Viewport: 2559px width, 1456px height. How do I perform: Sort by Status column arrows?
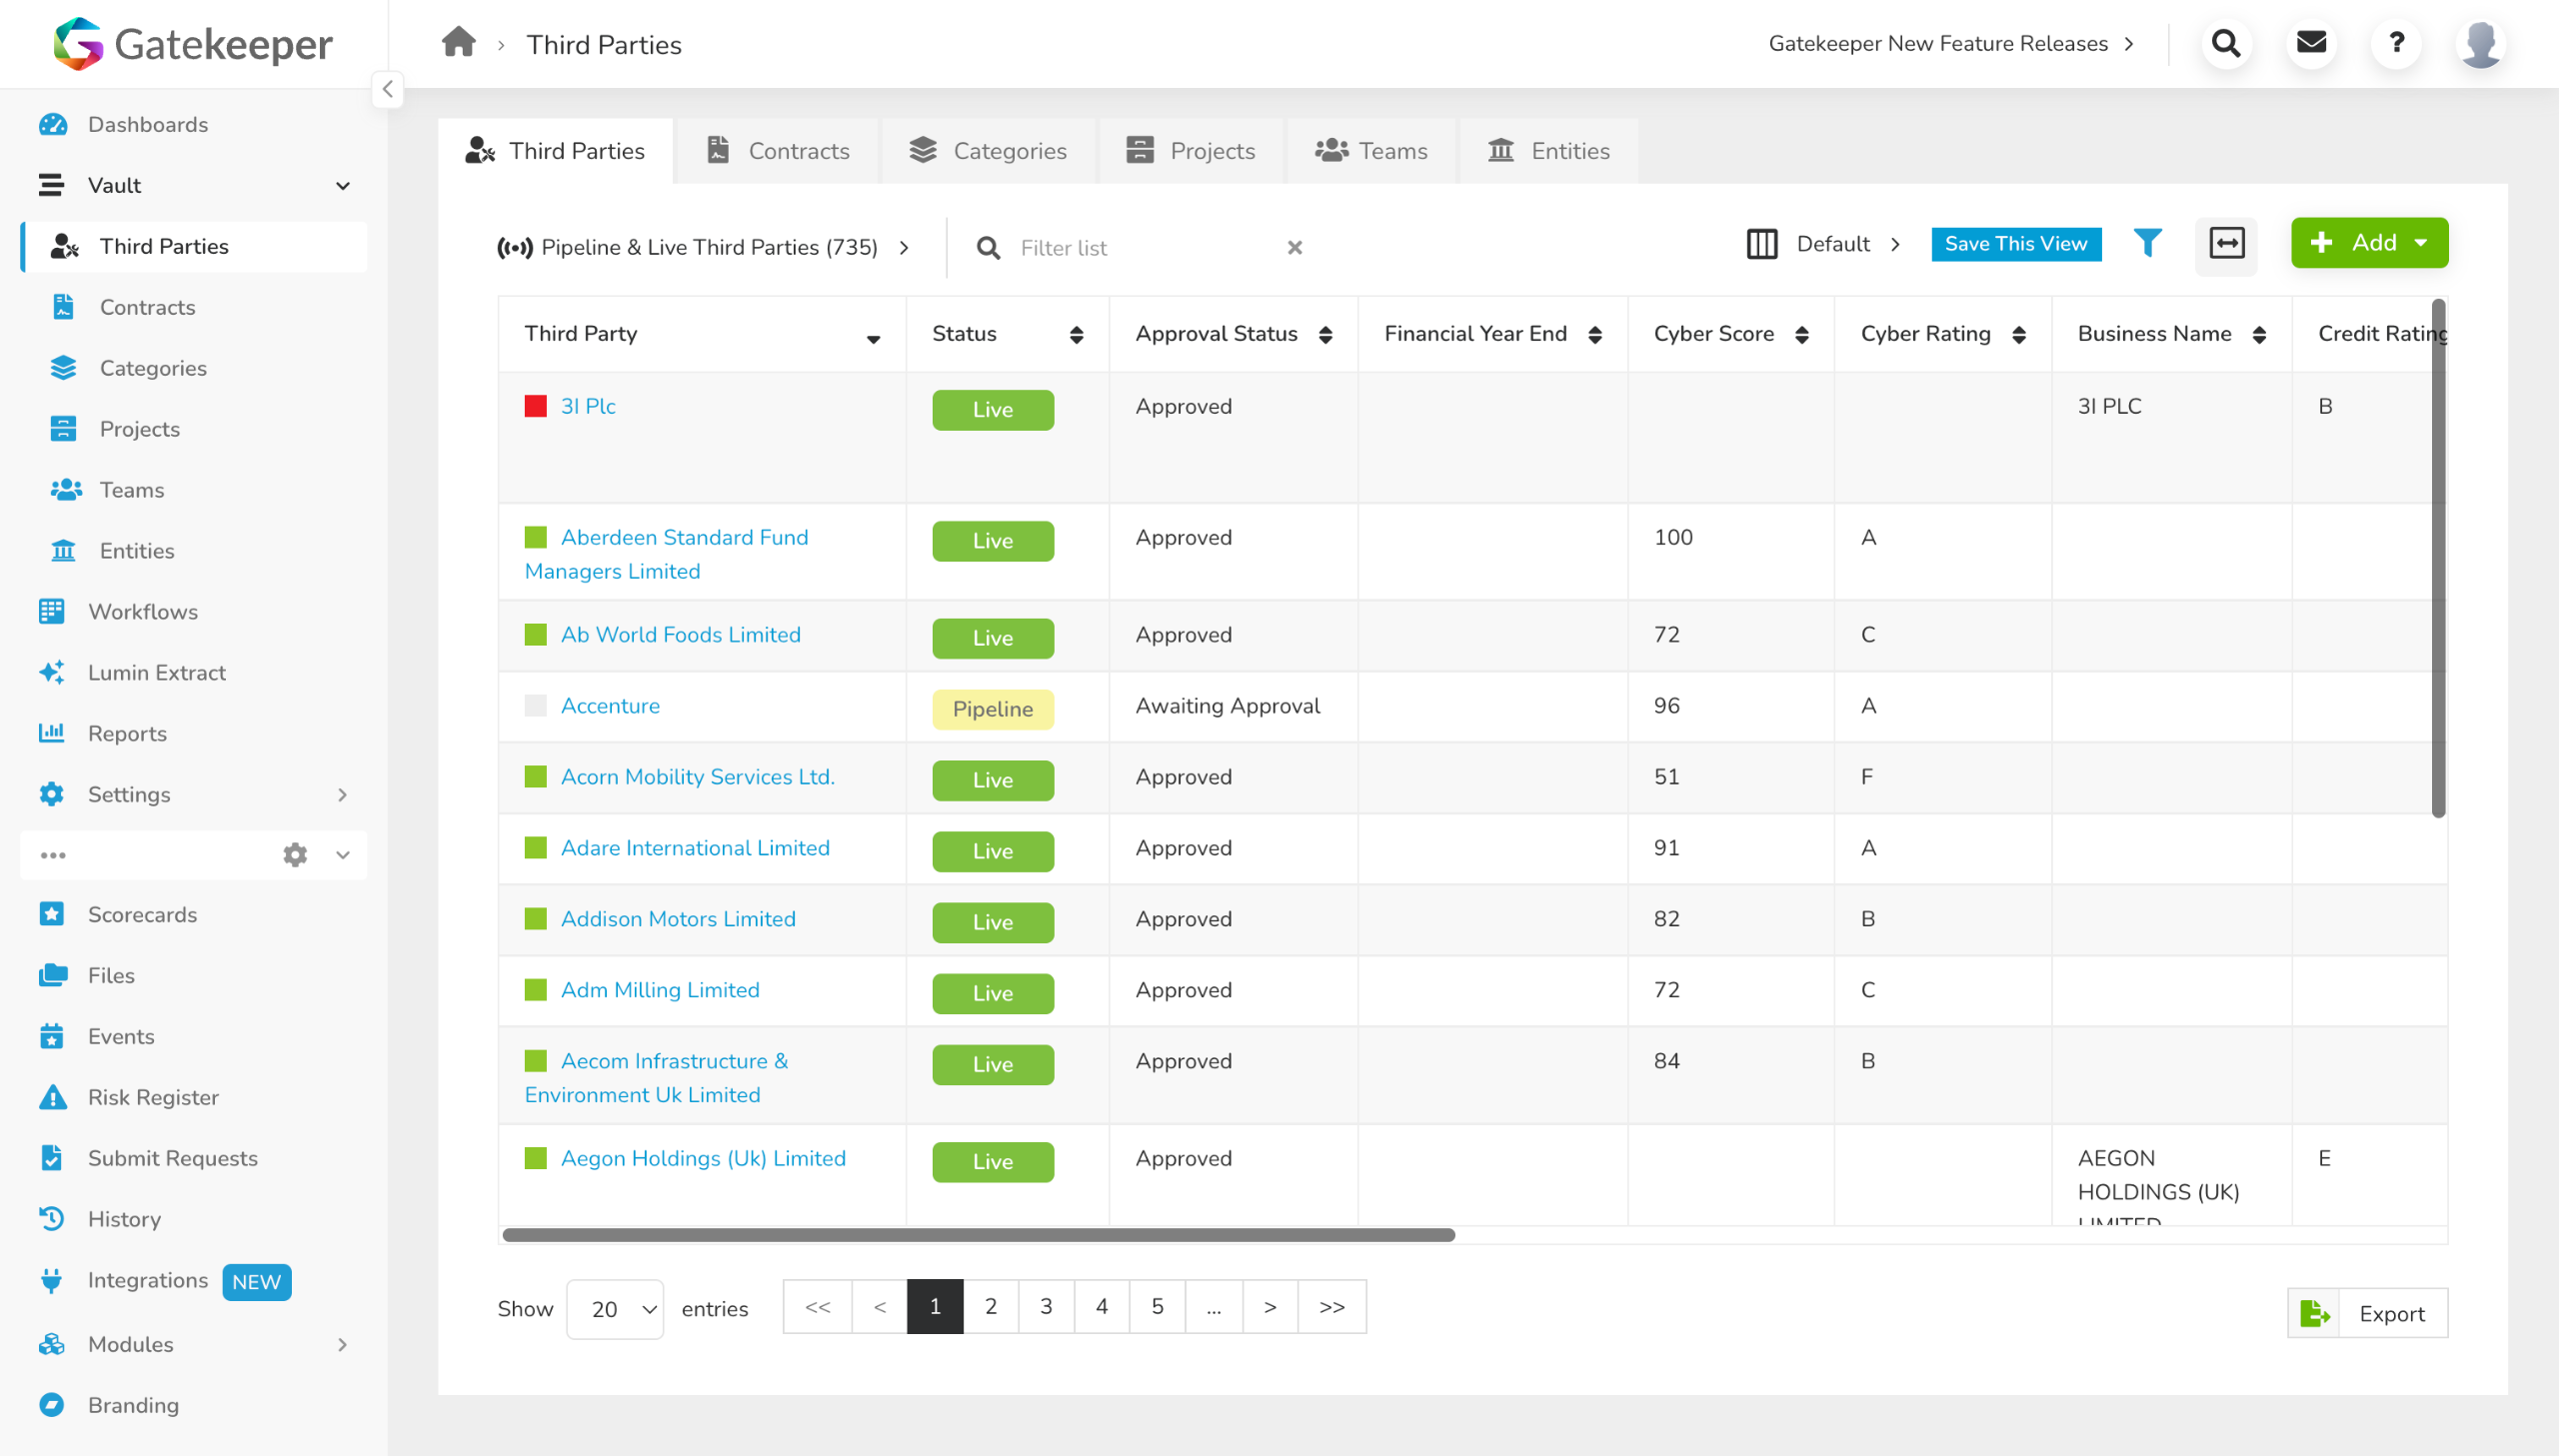[x=1076, y=334]
